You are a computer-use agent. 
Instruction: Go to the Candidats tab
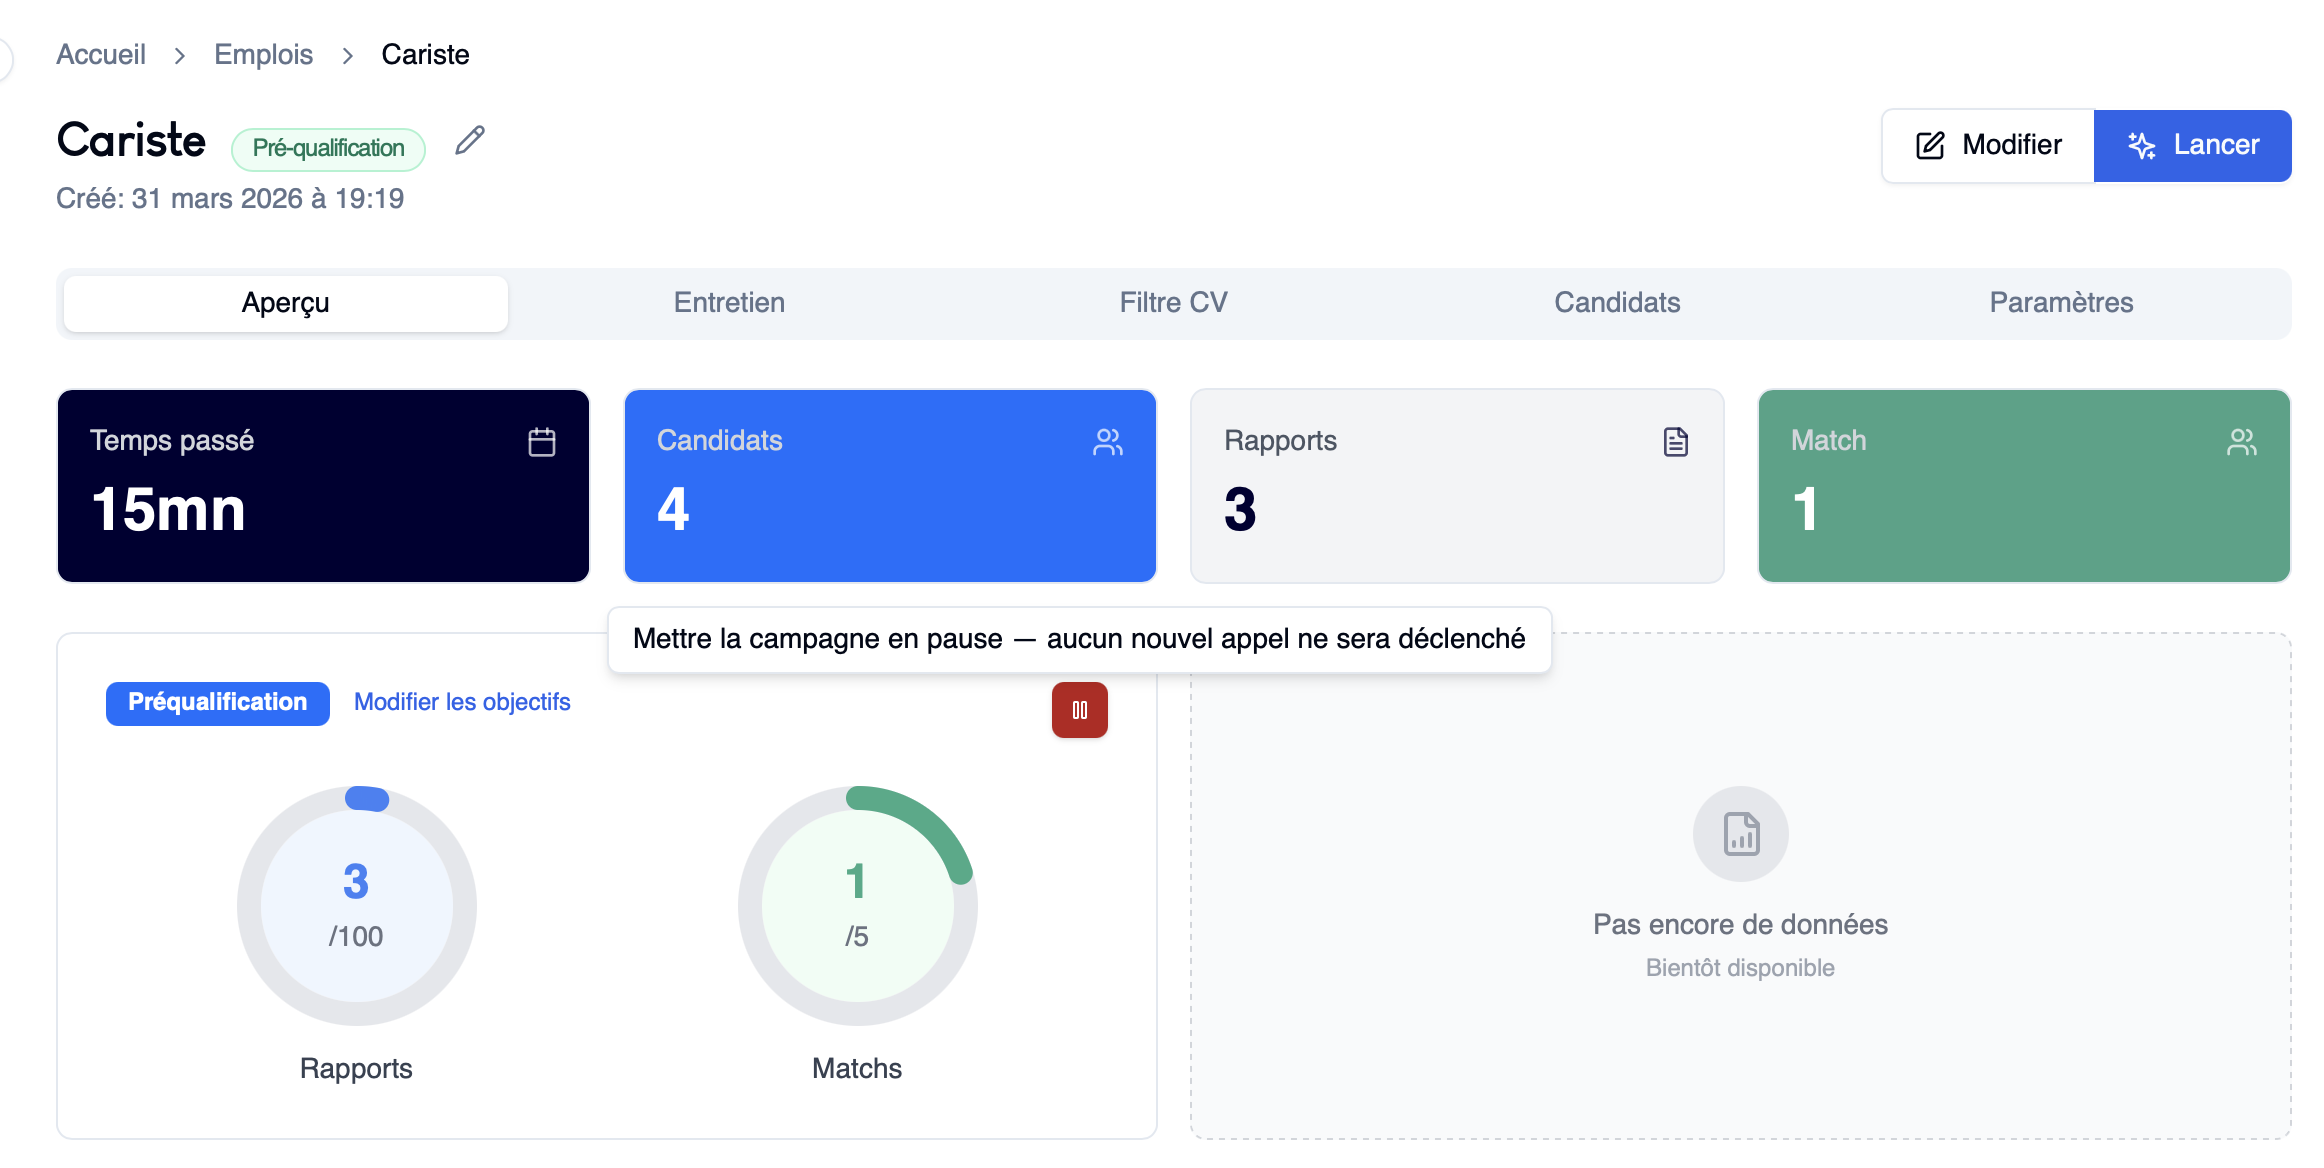pyautogui.click(x=1617, y=303)
